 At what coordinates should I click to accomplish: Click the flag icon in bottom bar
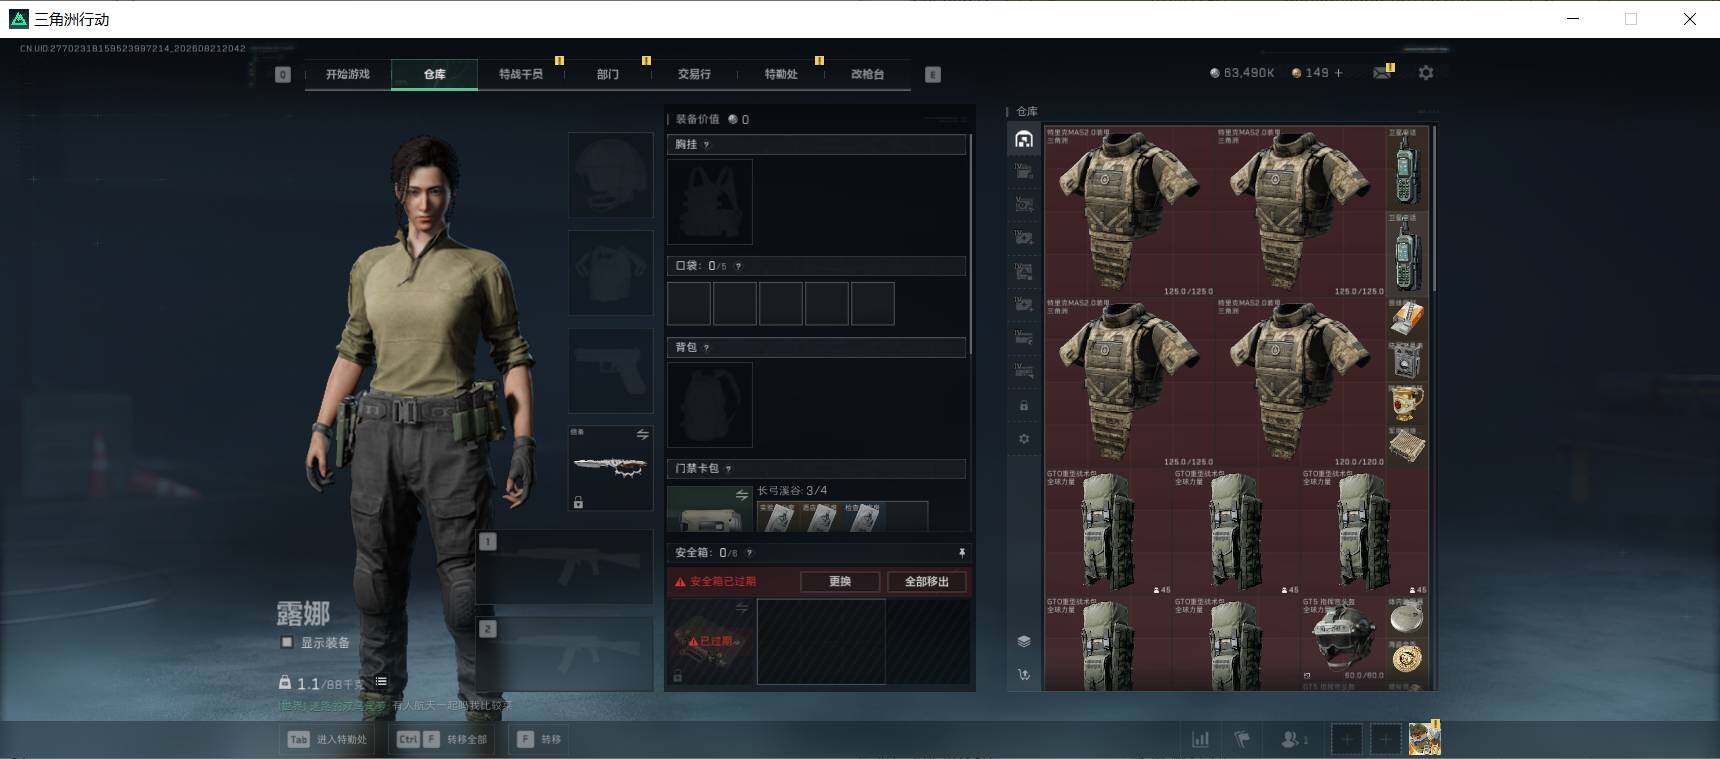point(1242,740)
